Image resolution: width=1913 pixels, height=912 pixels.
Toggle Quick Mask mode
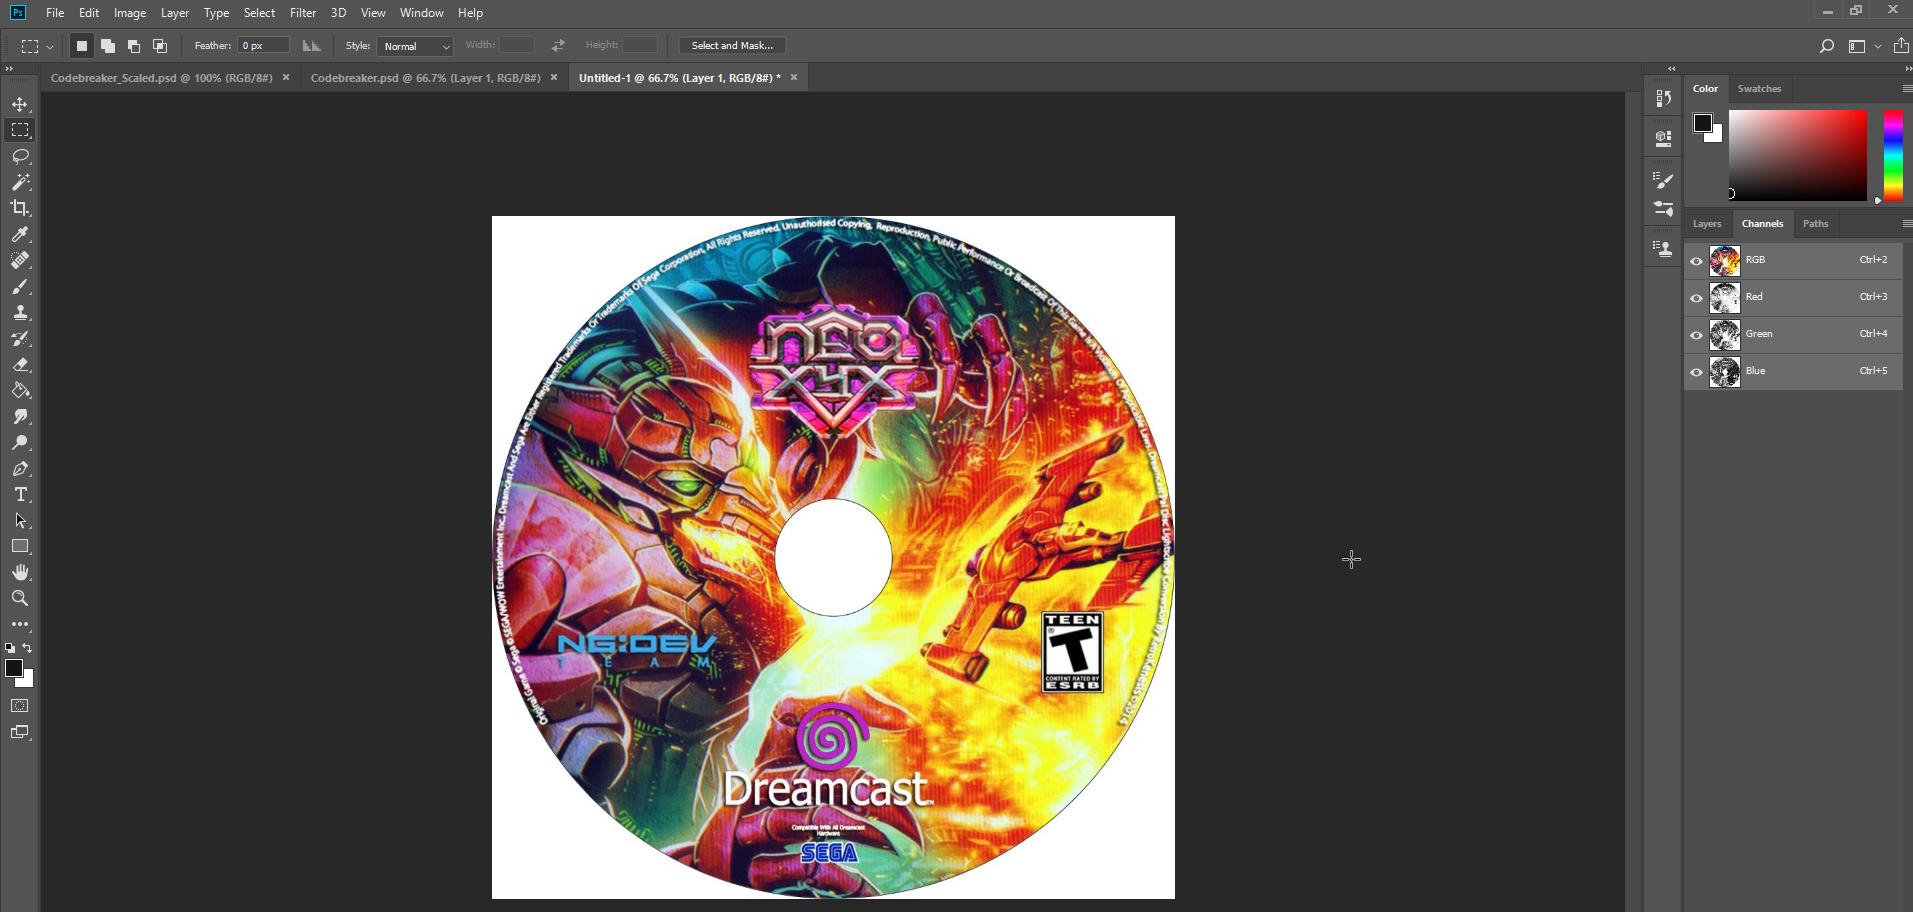click(x=20, y=706)
